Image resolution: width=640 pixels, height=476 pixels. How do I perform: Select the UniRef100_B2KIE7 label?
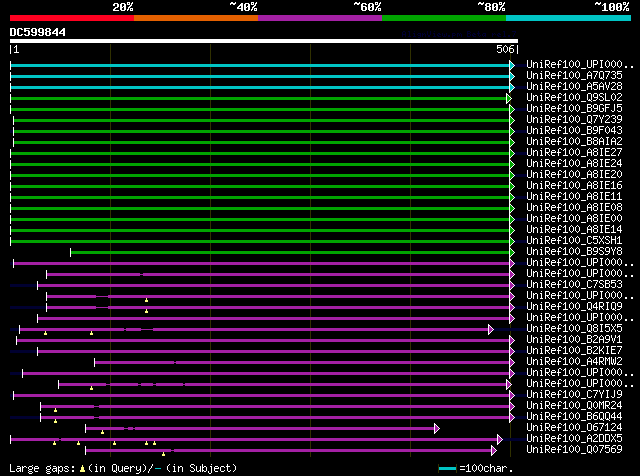574,351
